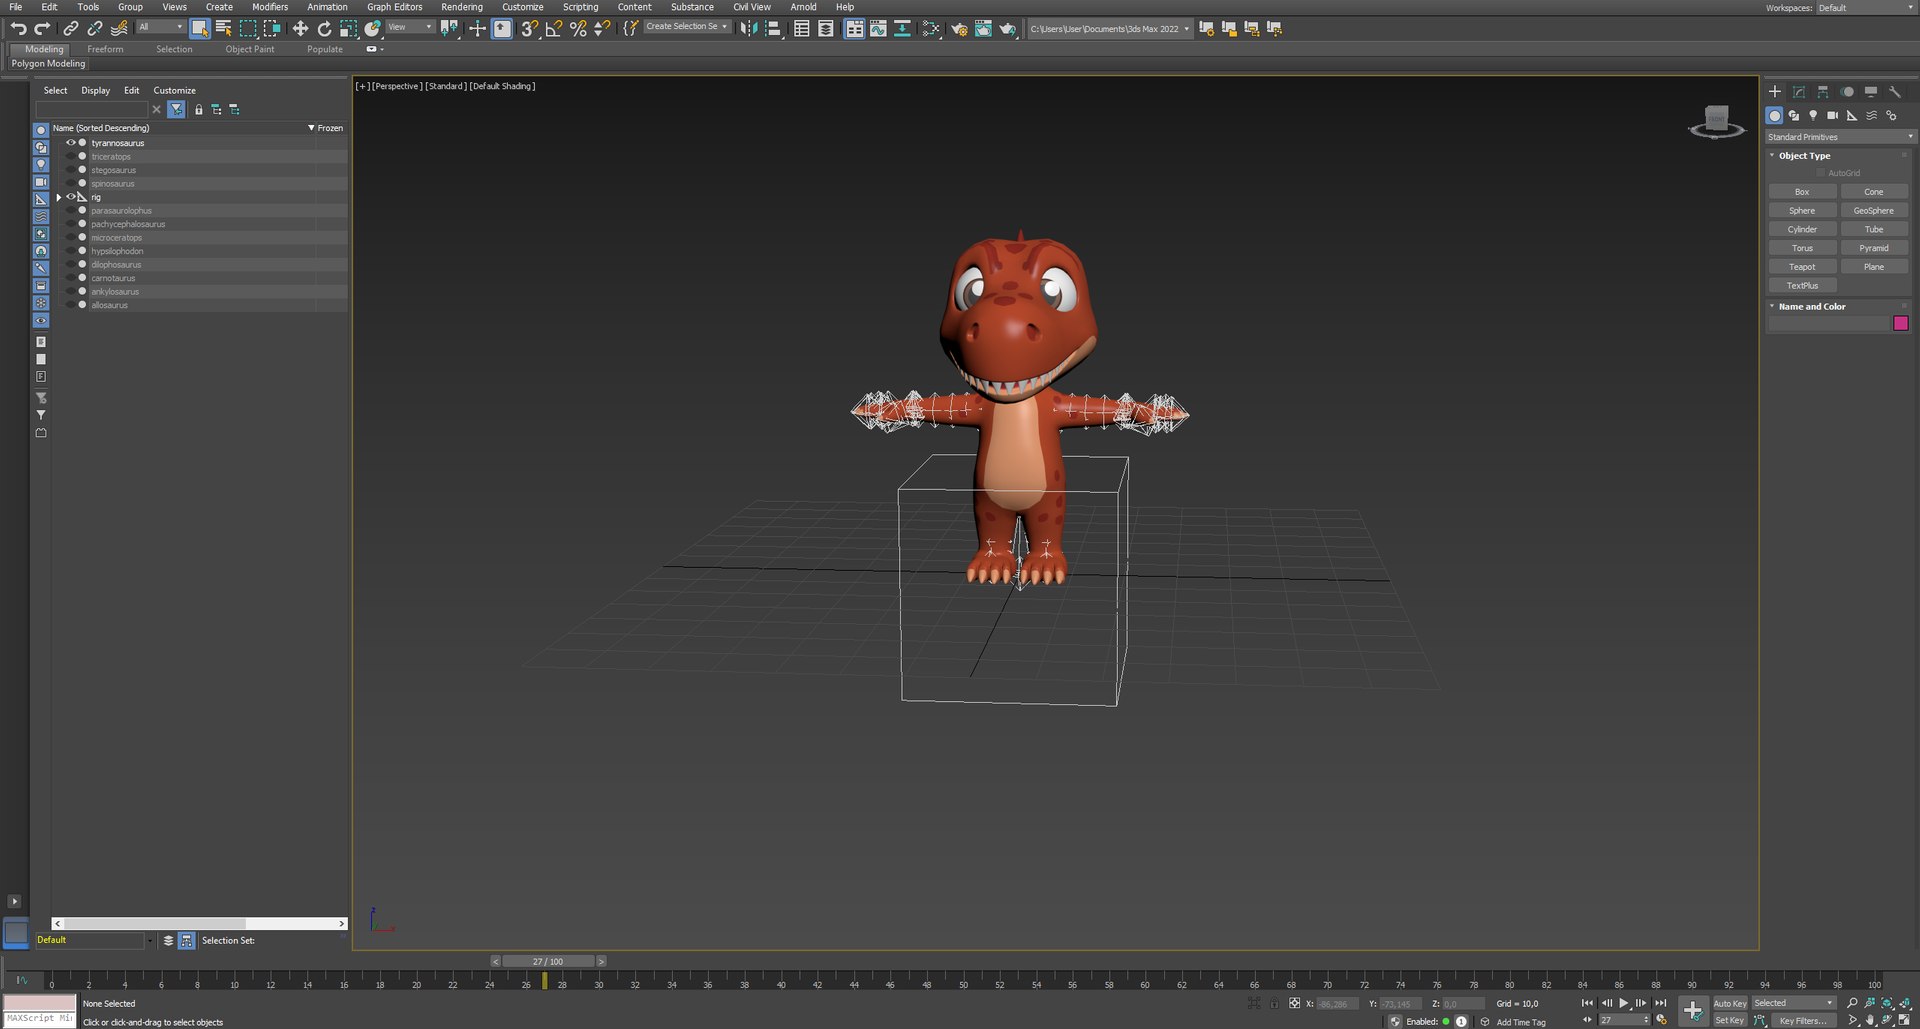The width and height of the screenshot is (1920, 1029).
Task: Choose the Select and Move tool
Action: 300,29
